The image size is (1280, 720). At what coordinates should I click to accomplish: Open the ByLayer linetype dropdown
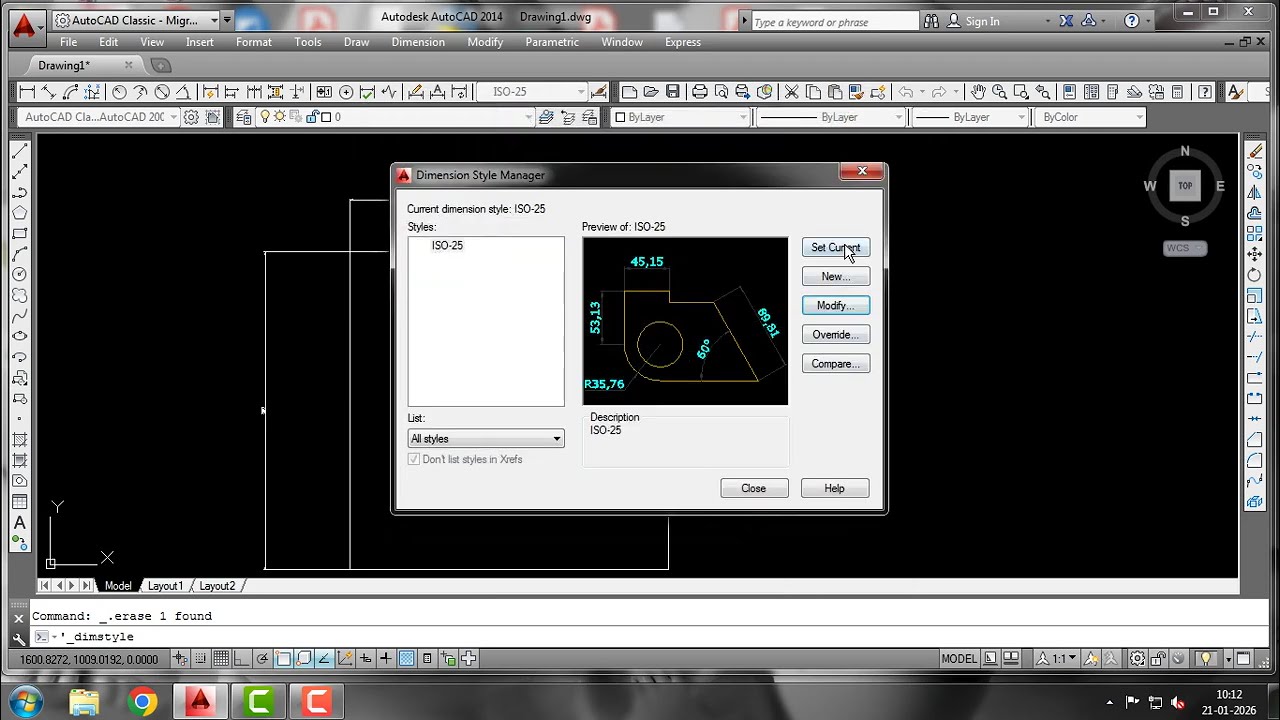(x=829, y=117)
